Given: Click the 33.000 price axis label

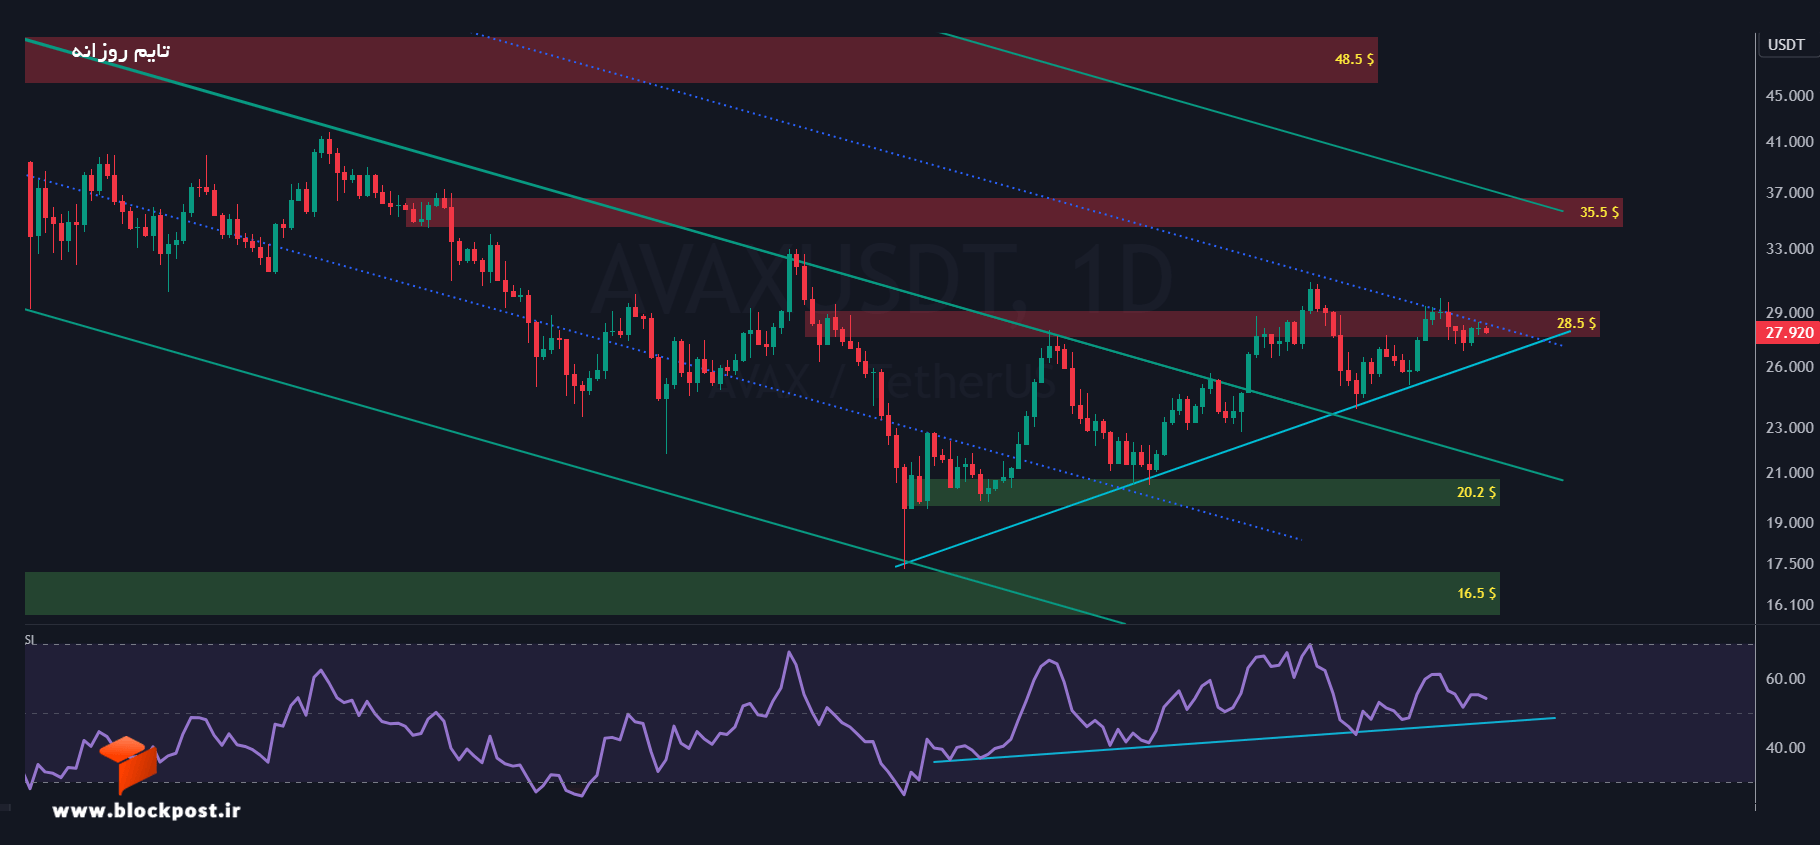Looking at the screenshot, I should click(1789, 249).
